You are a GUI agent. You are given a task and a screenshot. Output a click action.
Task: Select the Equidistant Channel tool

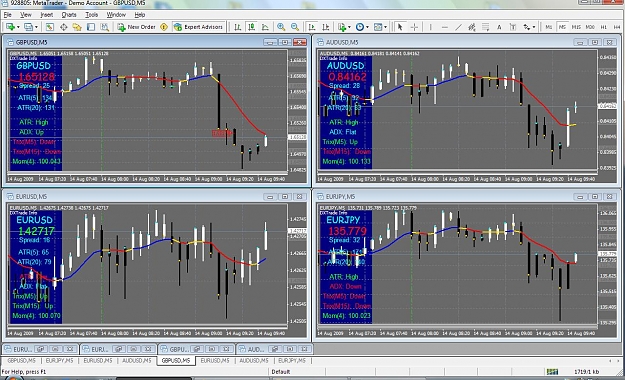pos(472,27)
